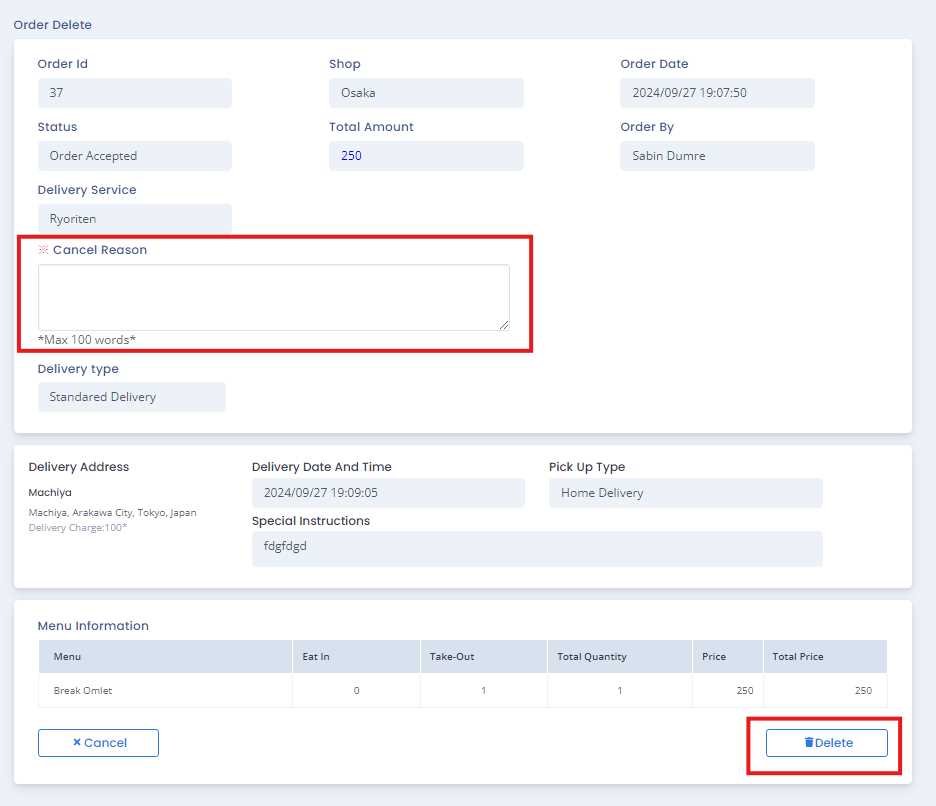Click the Special Instructions field

pos(537,548)
